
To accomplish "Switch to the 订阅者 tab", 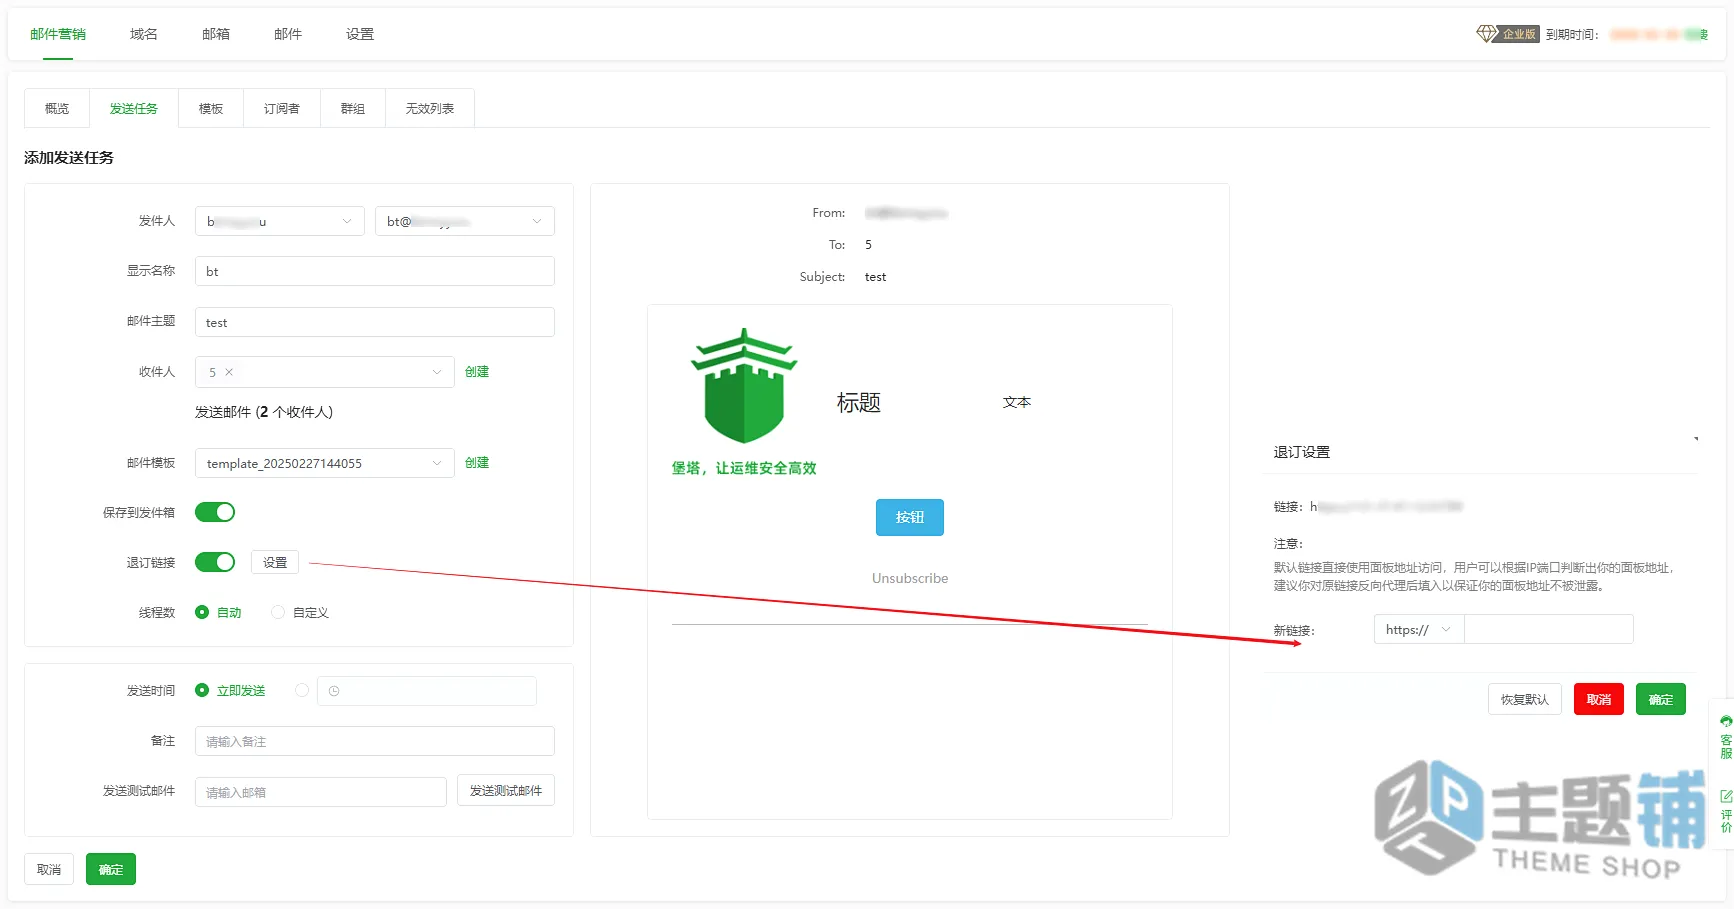I will [x=282, y=108].
